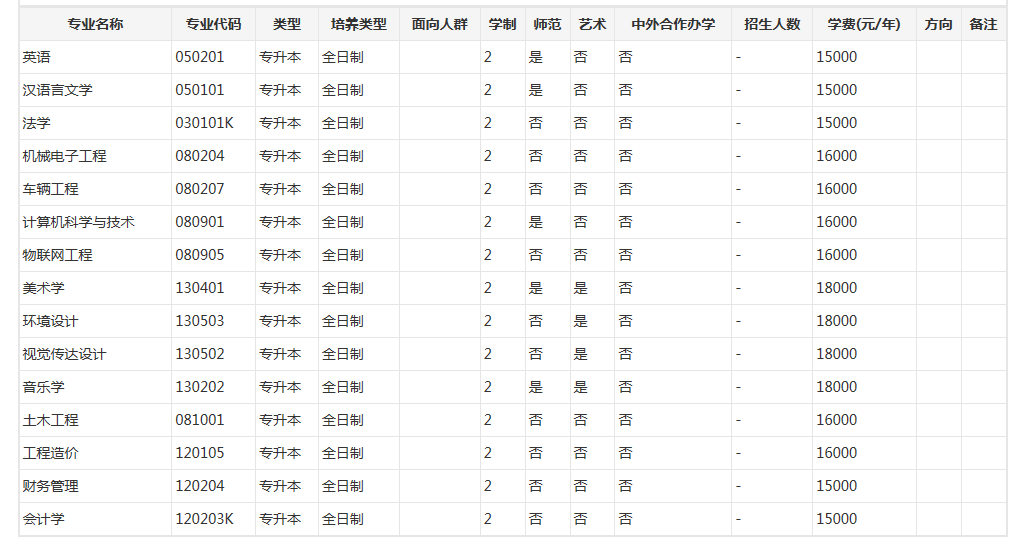This screenshot has width=1017, height=550.
Task: Click the 培养类型 column header
Action: coord(358,24)
